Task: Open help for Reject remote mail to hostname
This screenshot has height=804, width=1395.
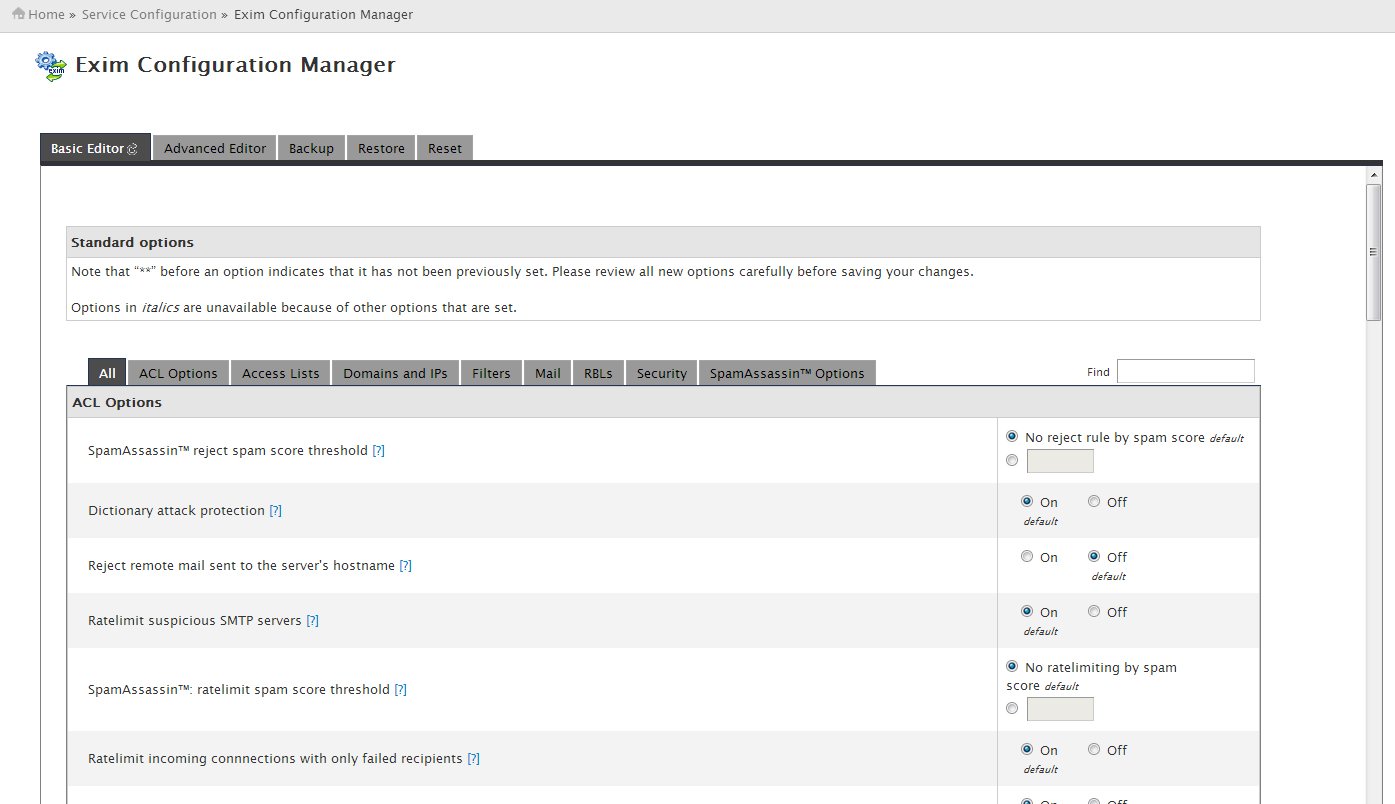Action: pyautogui.click(x=405, y=566)
